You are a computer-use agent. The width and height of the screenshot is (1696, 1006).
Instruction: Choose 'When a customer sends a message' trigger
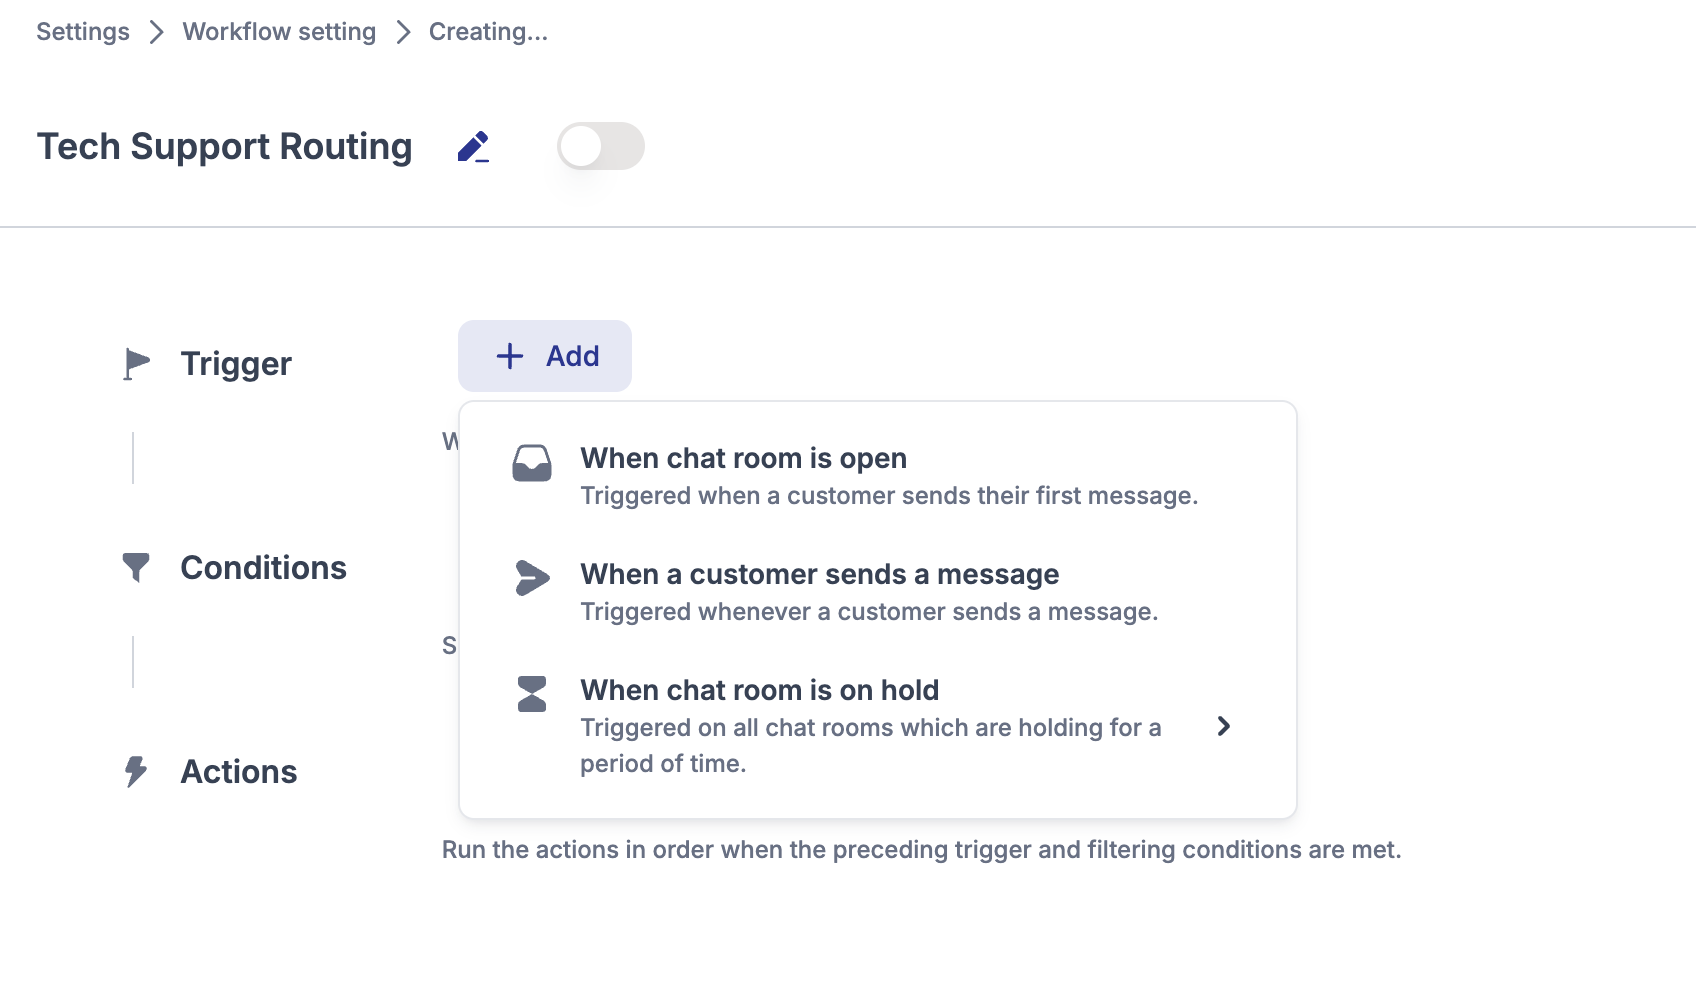tap(819, 574)
